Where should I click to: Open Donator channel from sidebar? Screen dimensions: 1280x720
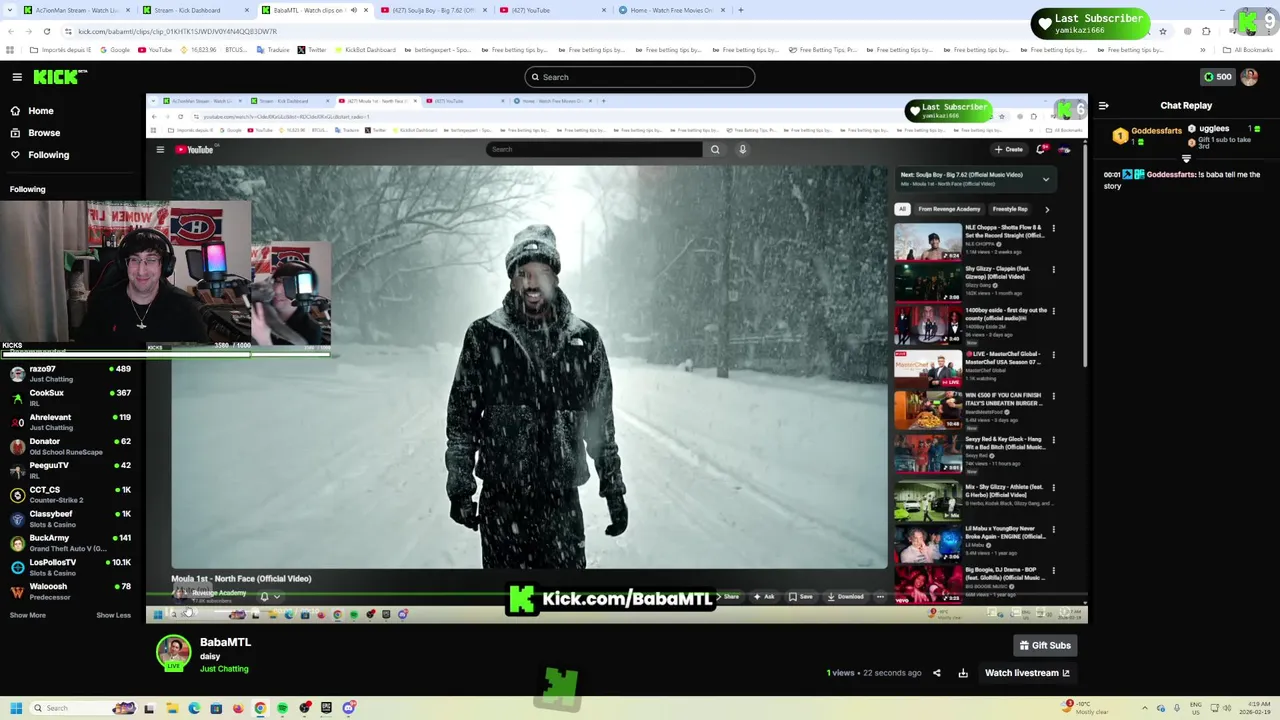pyautogui.click(x=70, y=446)
